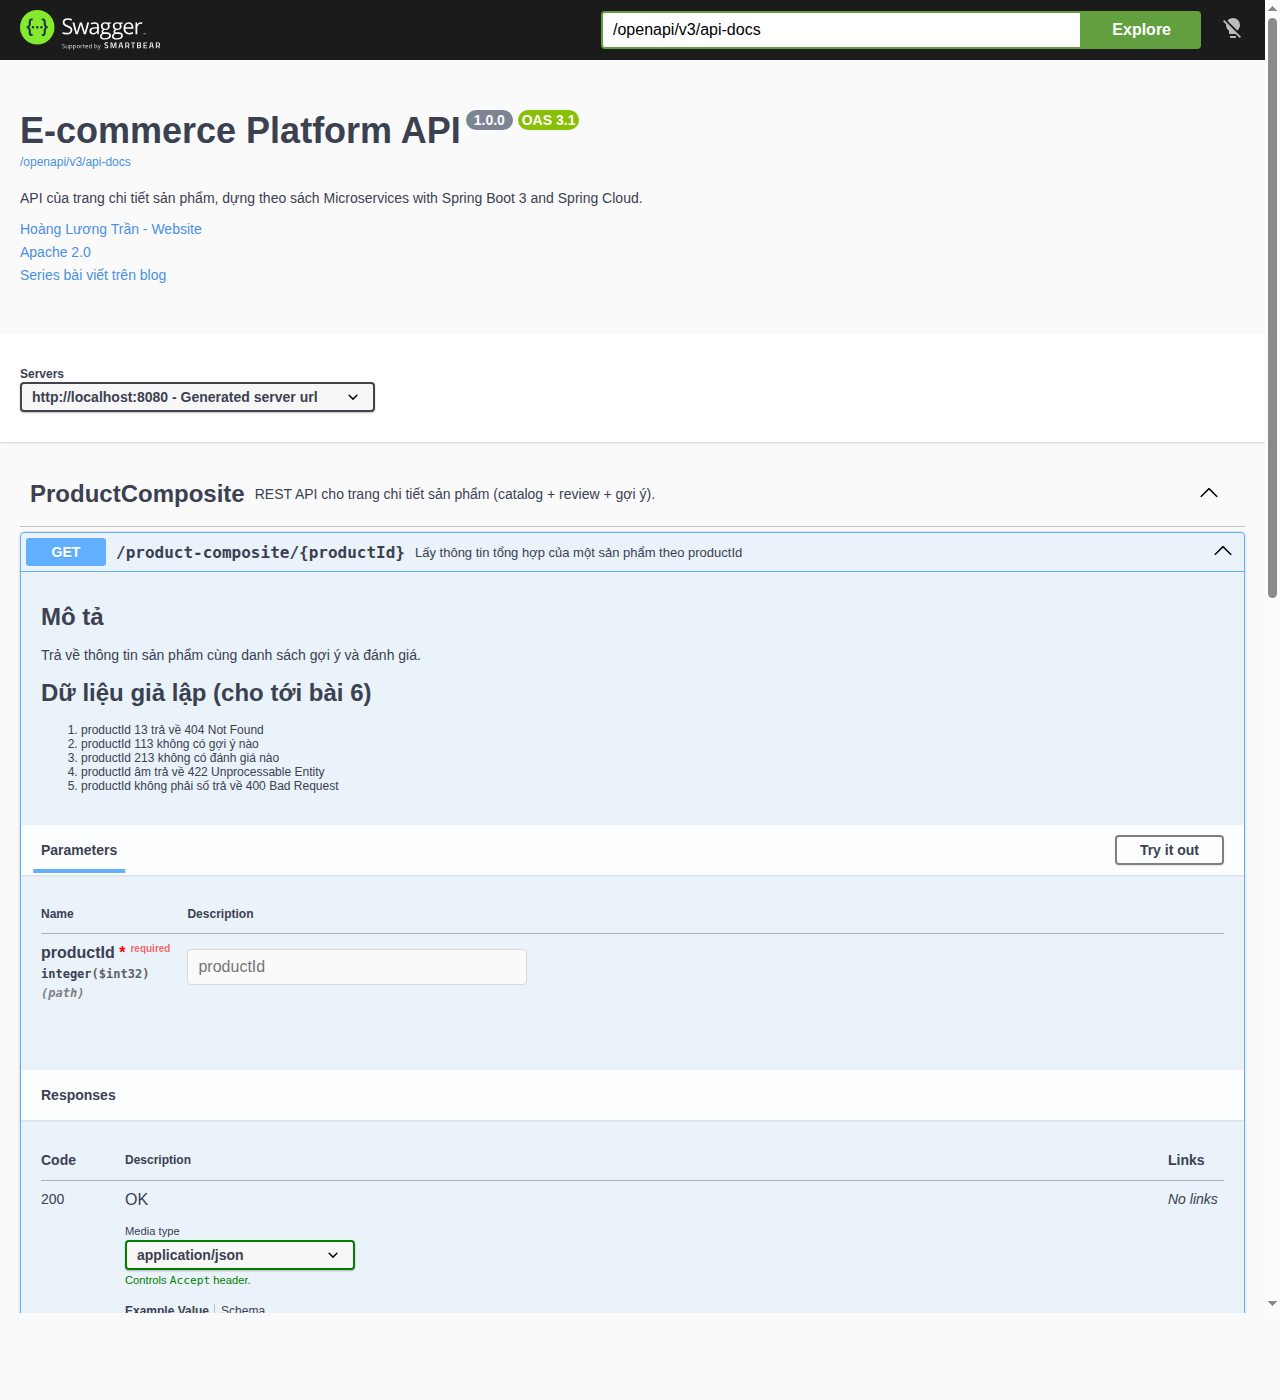The image size is (1280, 1400).
Task: Select the Example Value tab
Action: coord(167,1308)
